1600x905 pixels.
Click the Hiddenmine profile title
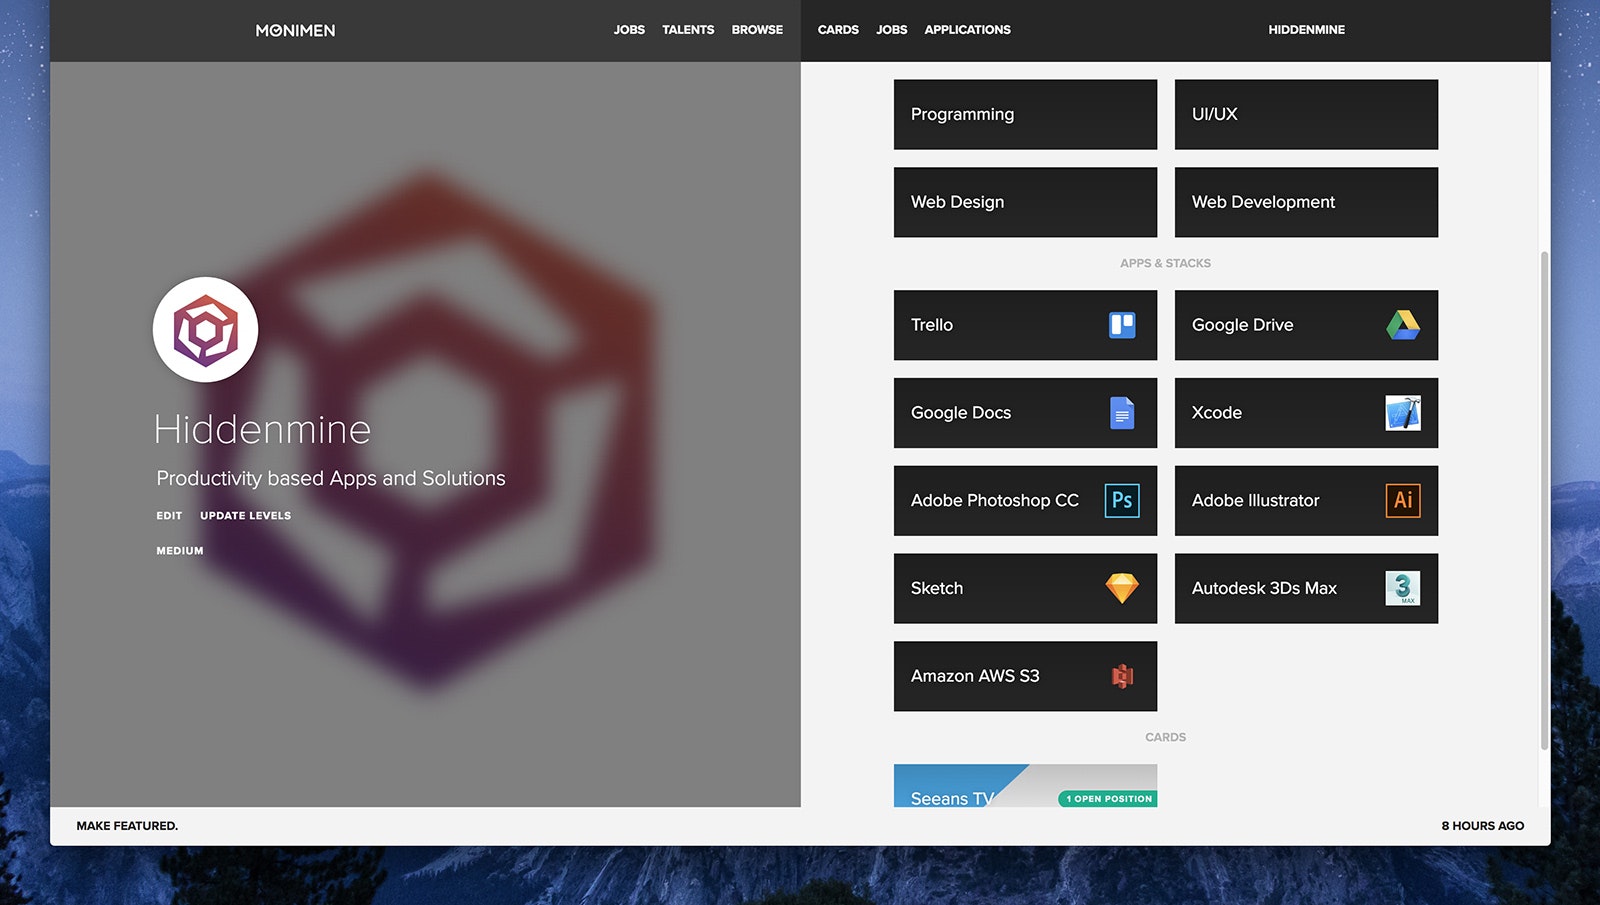point(262,430)
